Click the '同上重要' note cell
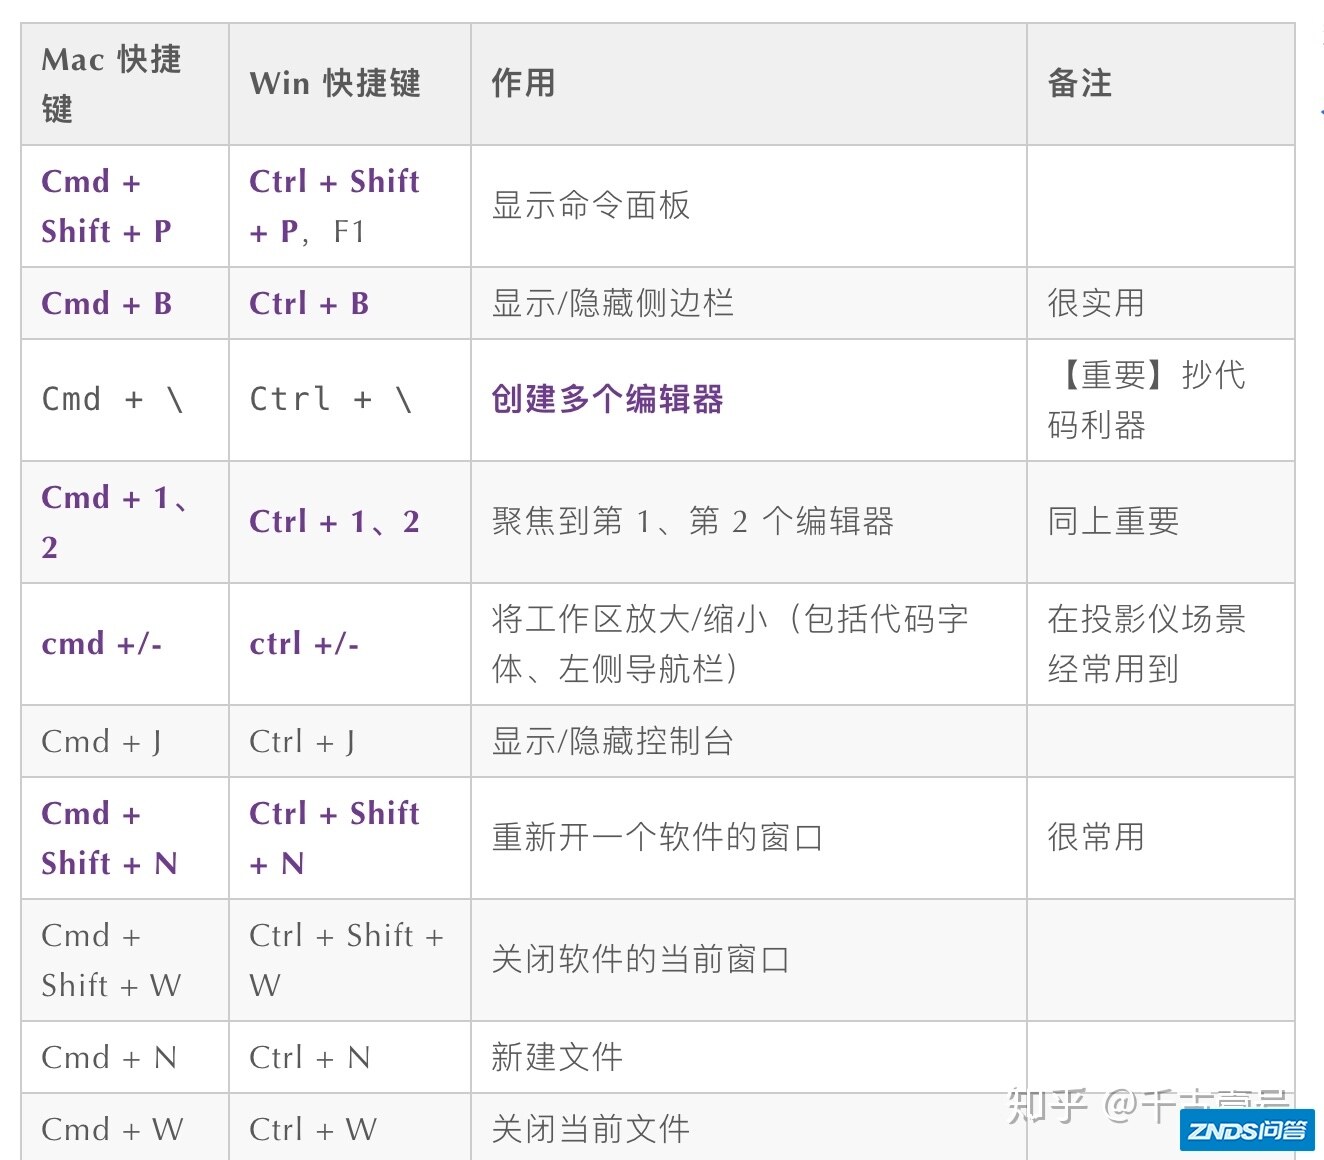The height and width of the screenshot is (1160, 1324). 1161,522
